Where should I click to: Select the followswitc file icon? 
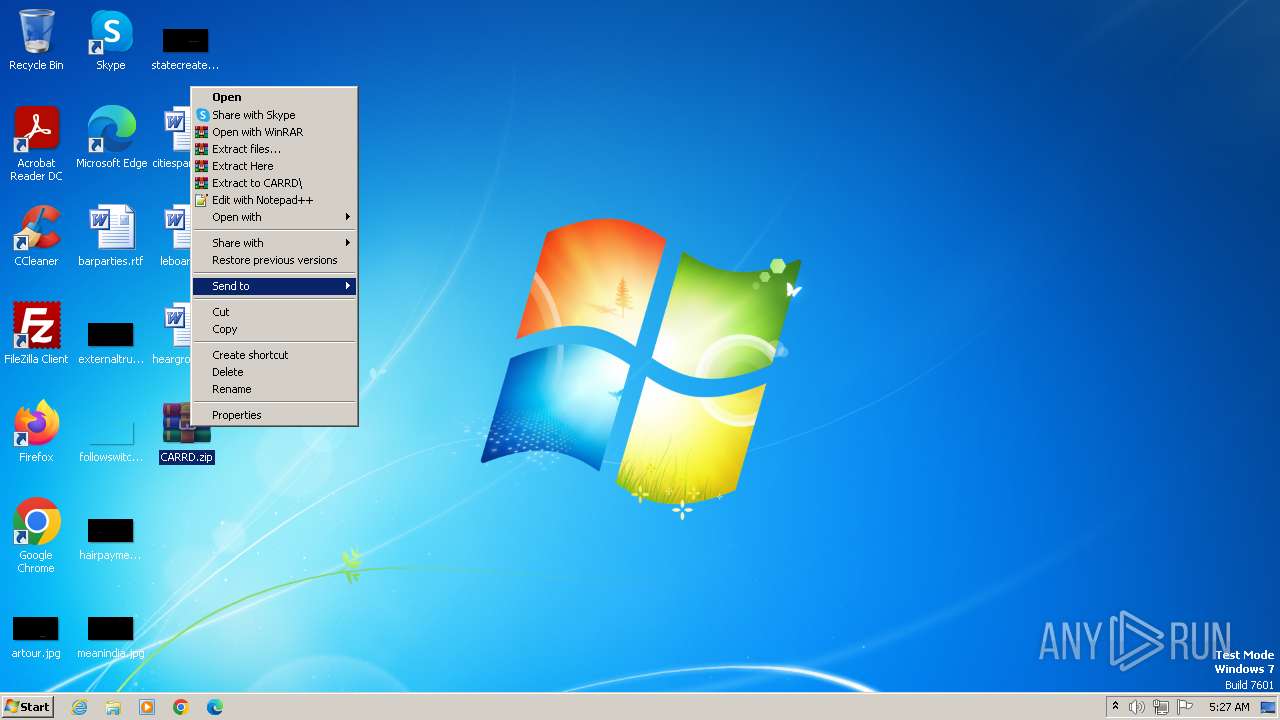pos(110,441)
